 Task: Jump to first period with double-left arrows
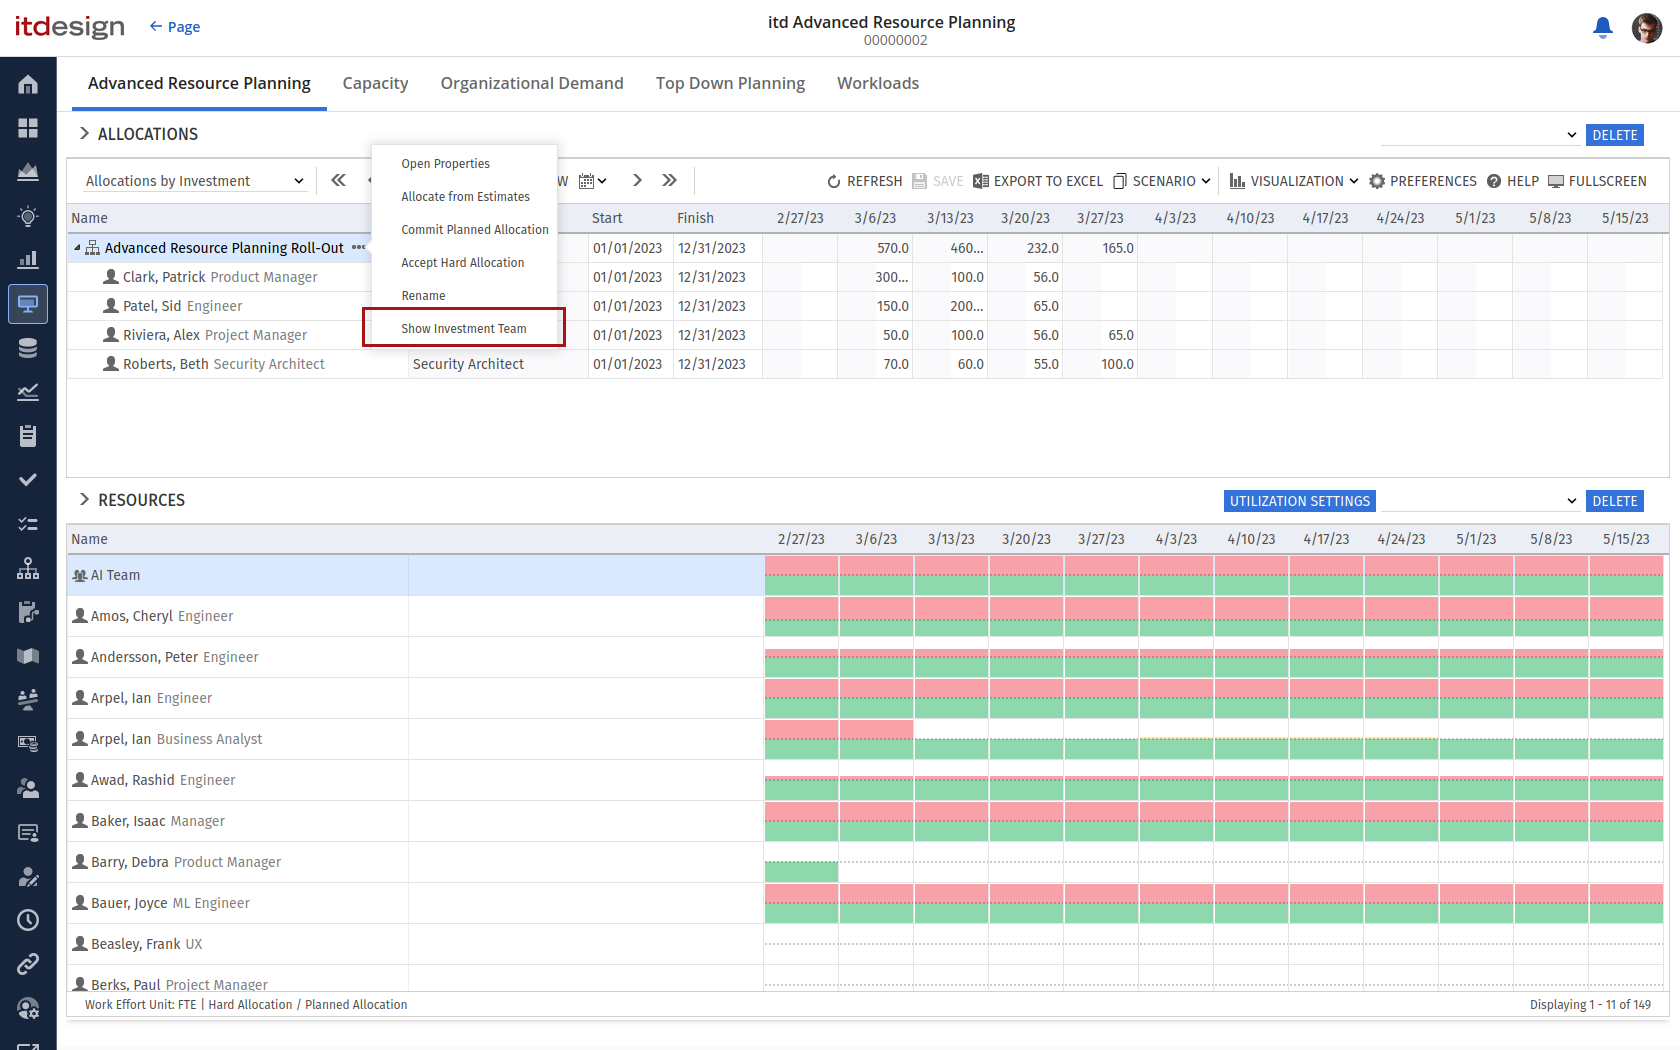pyautogui.click(x=338, y=181)
